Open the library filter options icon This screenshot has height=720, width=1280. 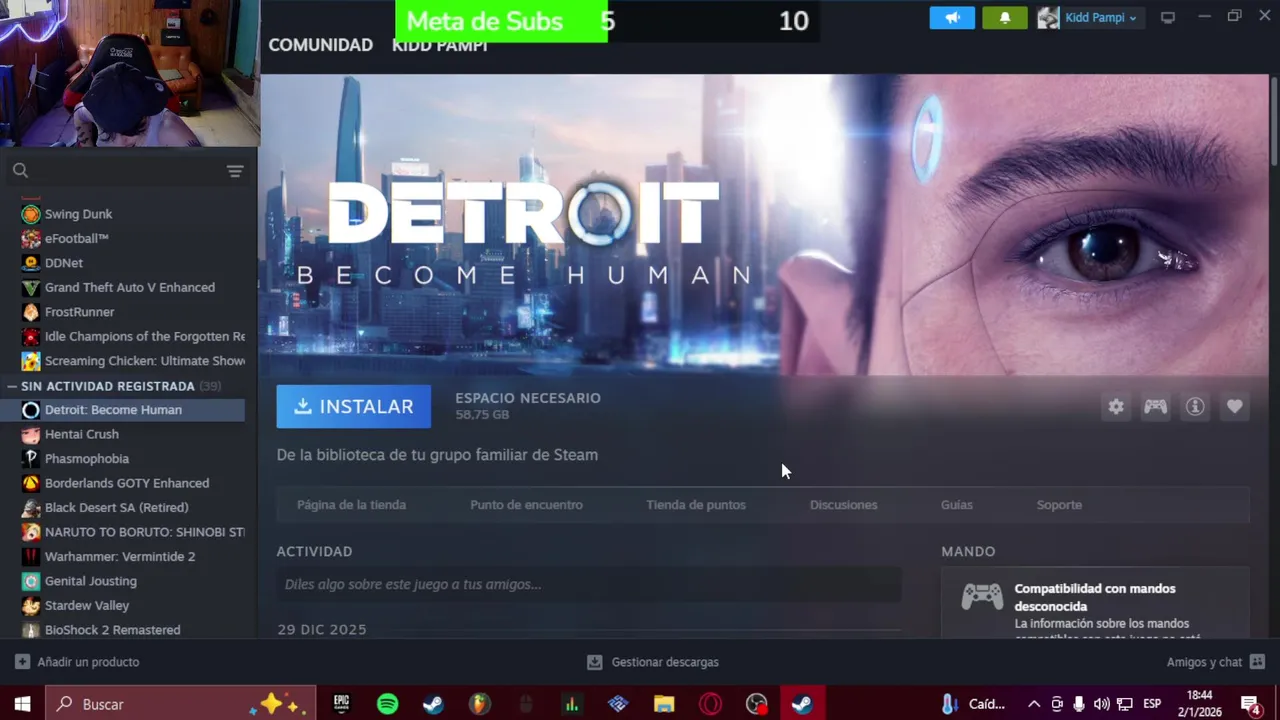click(235, 171)
